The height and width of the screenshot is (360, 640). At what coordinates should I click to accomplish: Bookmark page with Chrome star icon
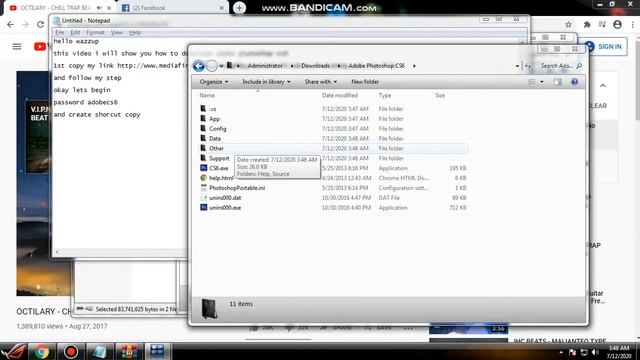(x=568, y=24)
